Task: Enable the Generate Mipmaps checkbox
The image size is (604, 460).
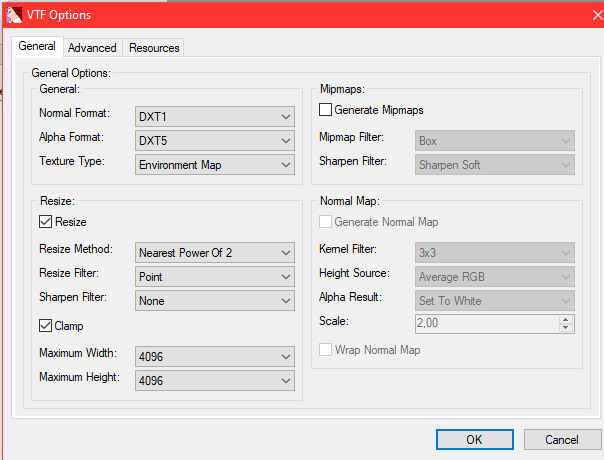Action: 325,109
